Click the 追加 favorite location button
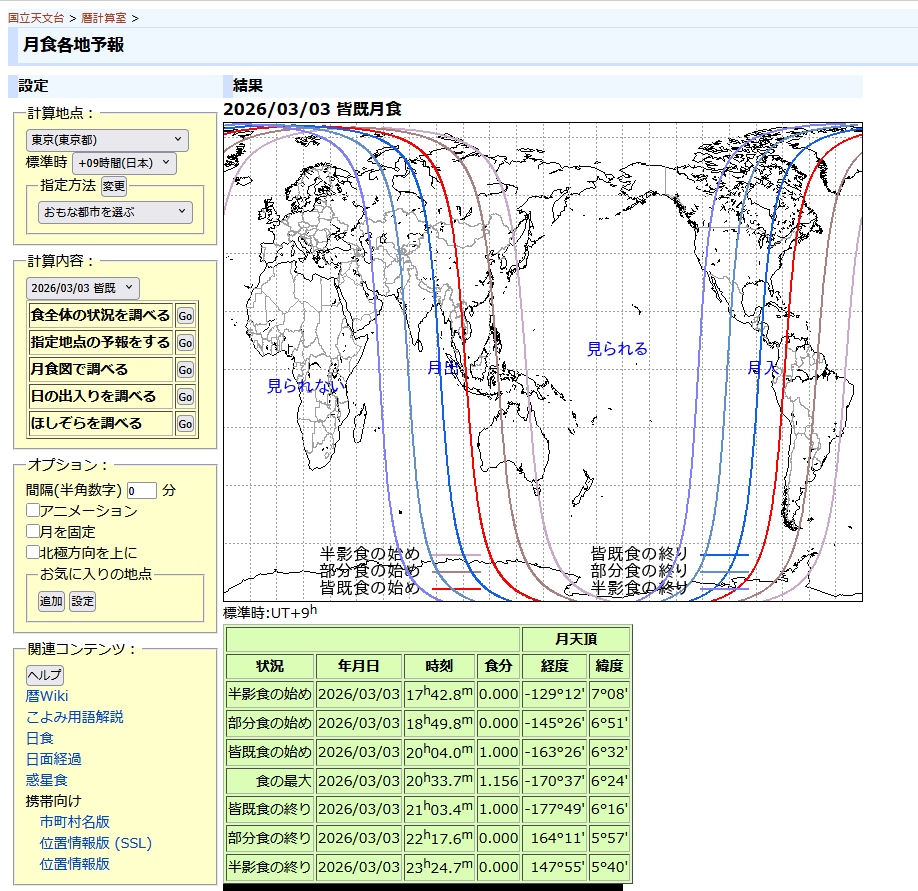 tap(51, 601)
